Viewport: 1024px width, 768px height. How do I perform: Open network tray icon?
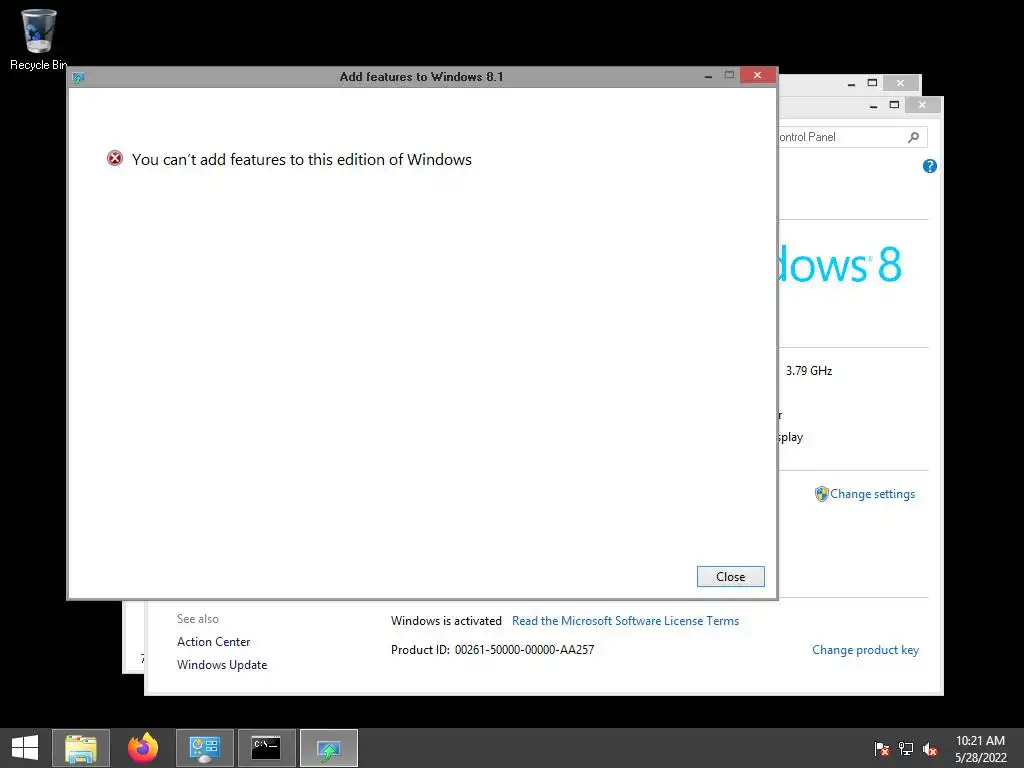(906, 748)
